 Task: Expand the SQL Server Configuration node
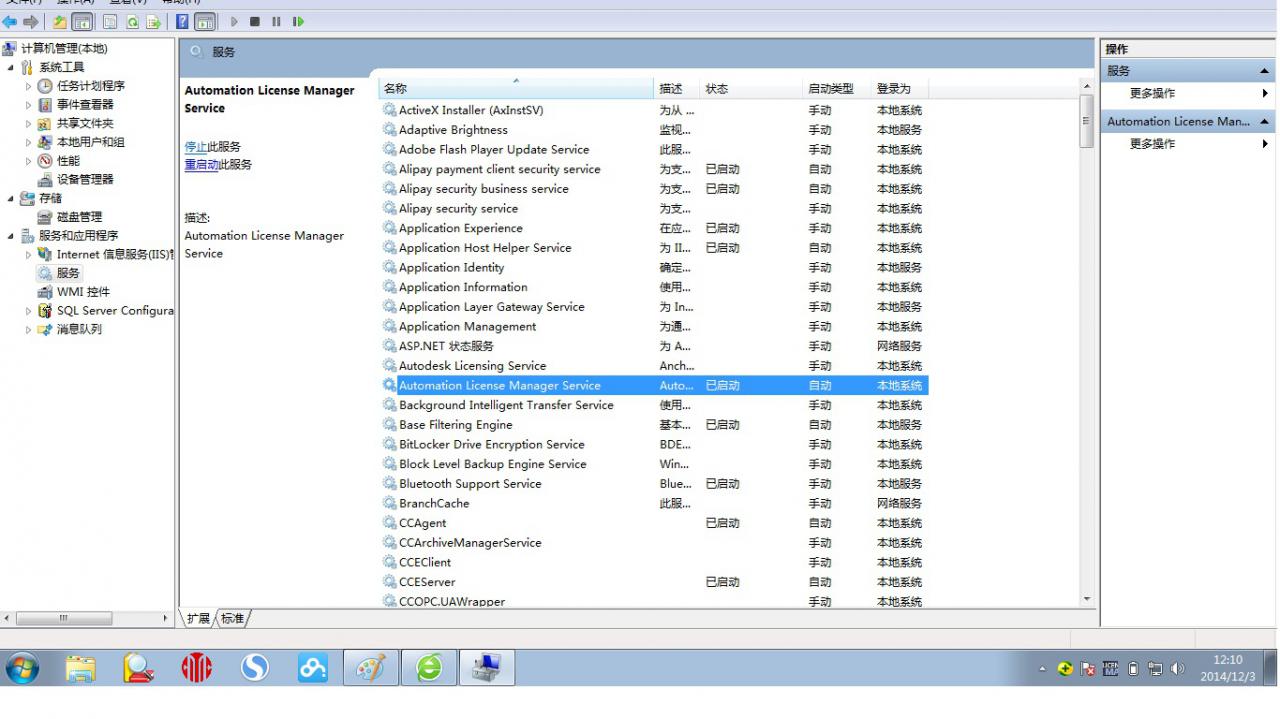(x=29, y=311)
